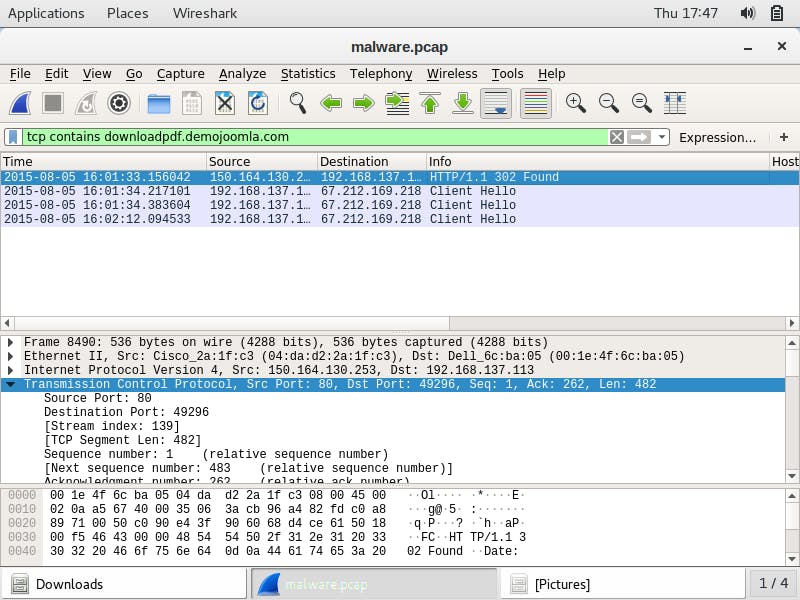Reset text to normal size
The height and width of the screenshot is (600, 800).
pos(641,104)
